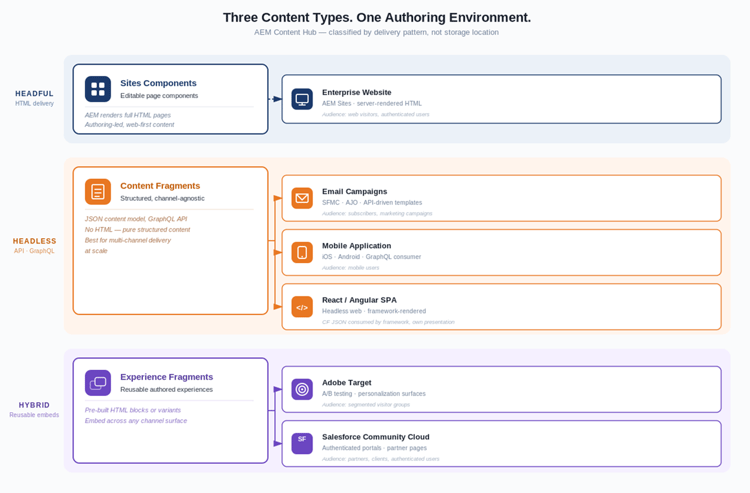Screen dimensions: 750x493
Task: Click the Enterprise Website title
Action: pyautogui.click(x=356, y=92)
